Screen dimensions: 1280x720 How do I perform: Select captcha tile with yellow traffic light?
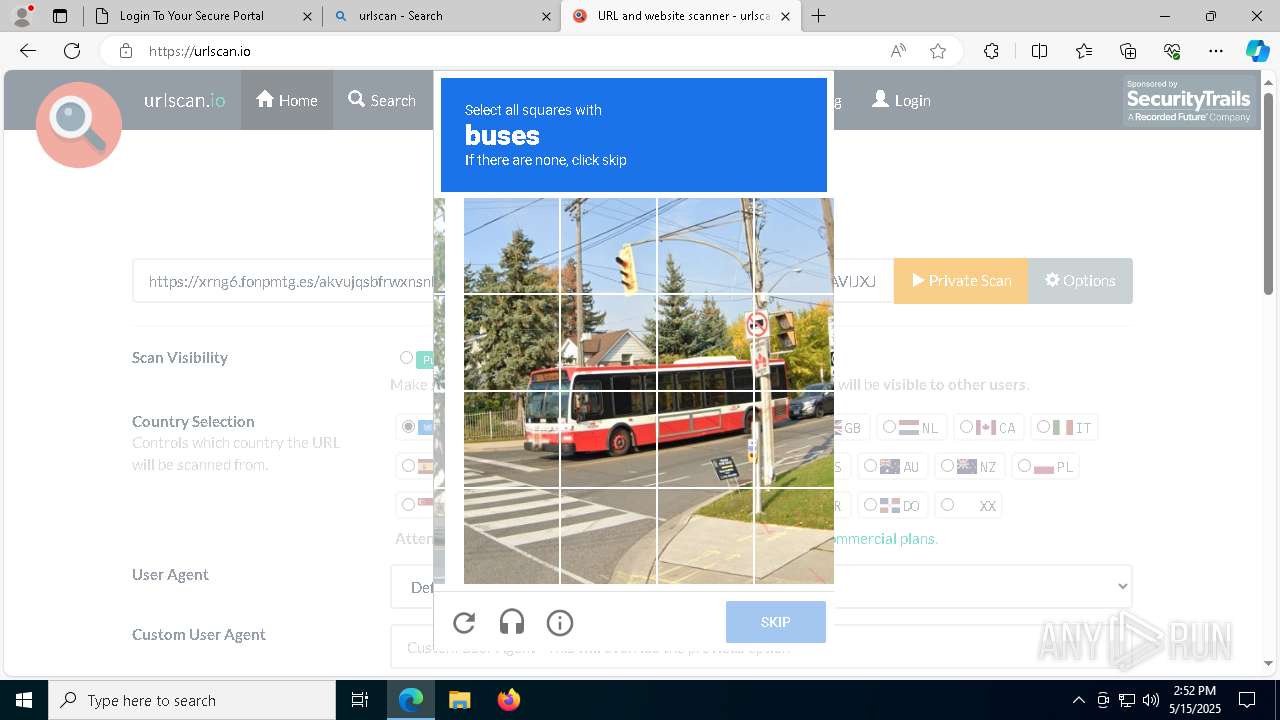pyautogui.click(x=608, y=245)
